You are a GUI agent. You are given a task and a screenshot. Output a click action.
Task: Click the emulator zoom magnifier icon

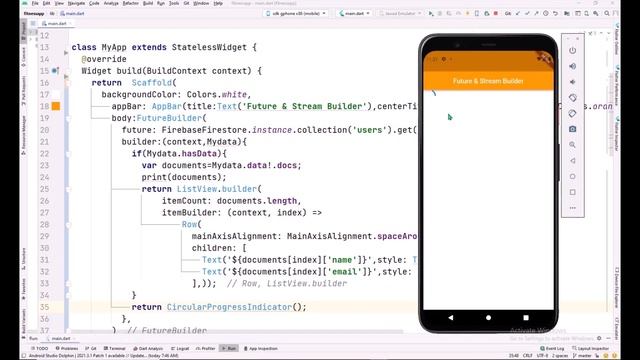click(573, 145)
